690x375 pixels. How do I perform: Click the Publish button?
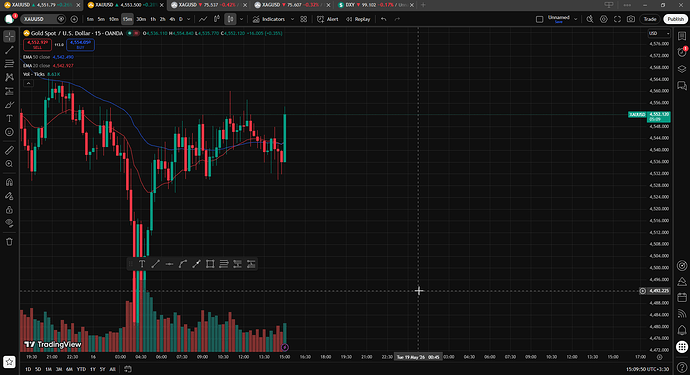click(675, 19)
